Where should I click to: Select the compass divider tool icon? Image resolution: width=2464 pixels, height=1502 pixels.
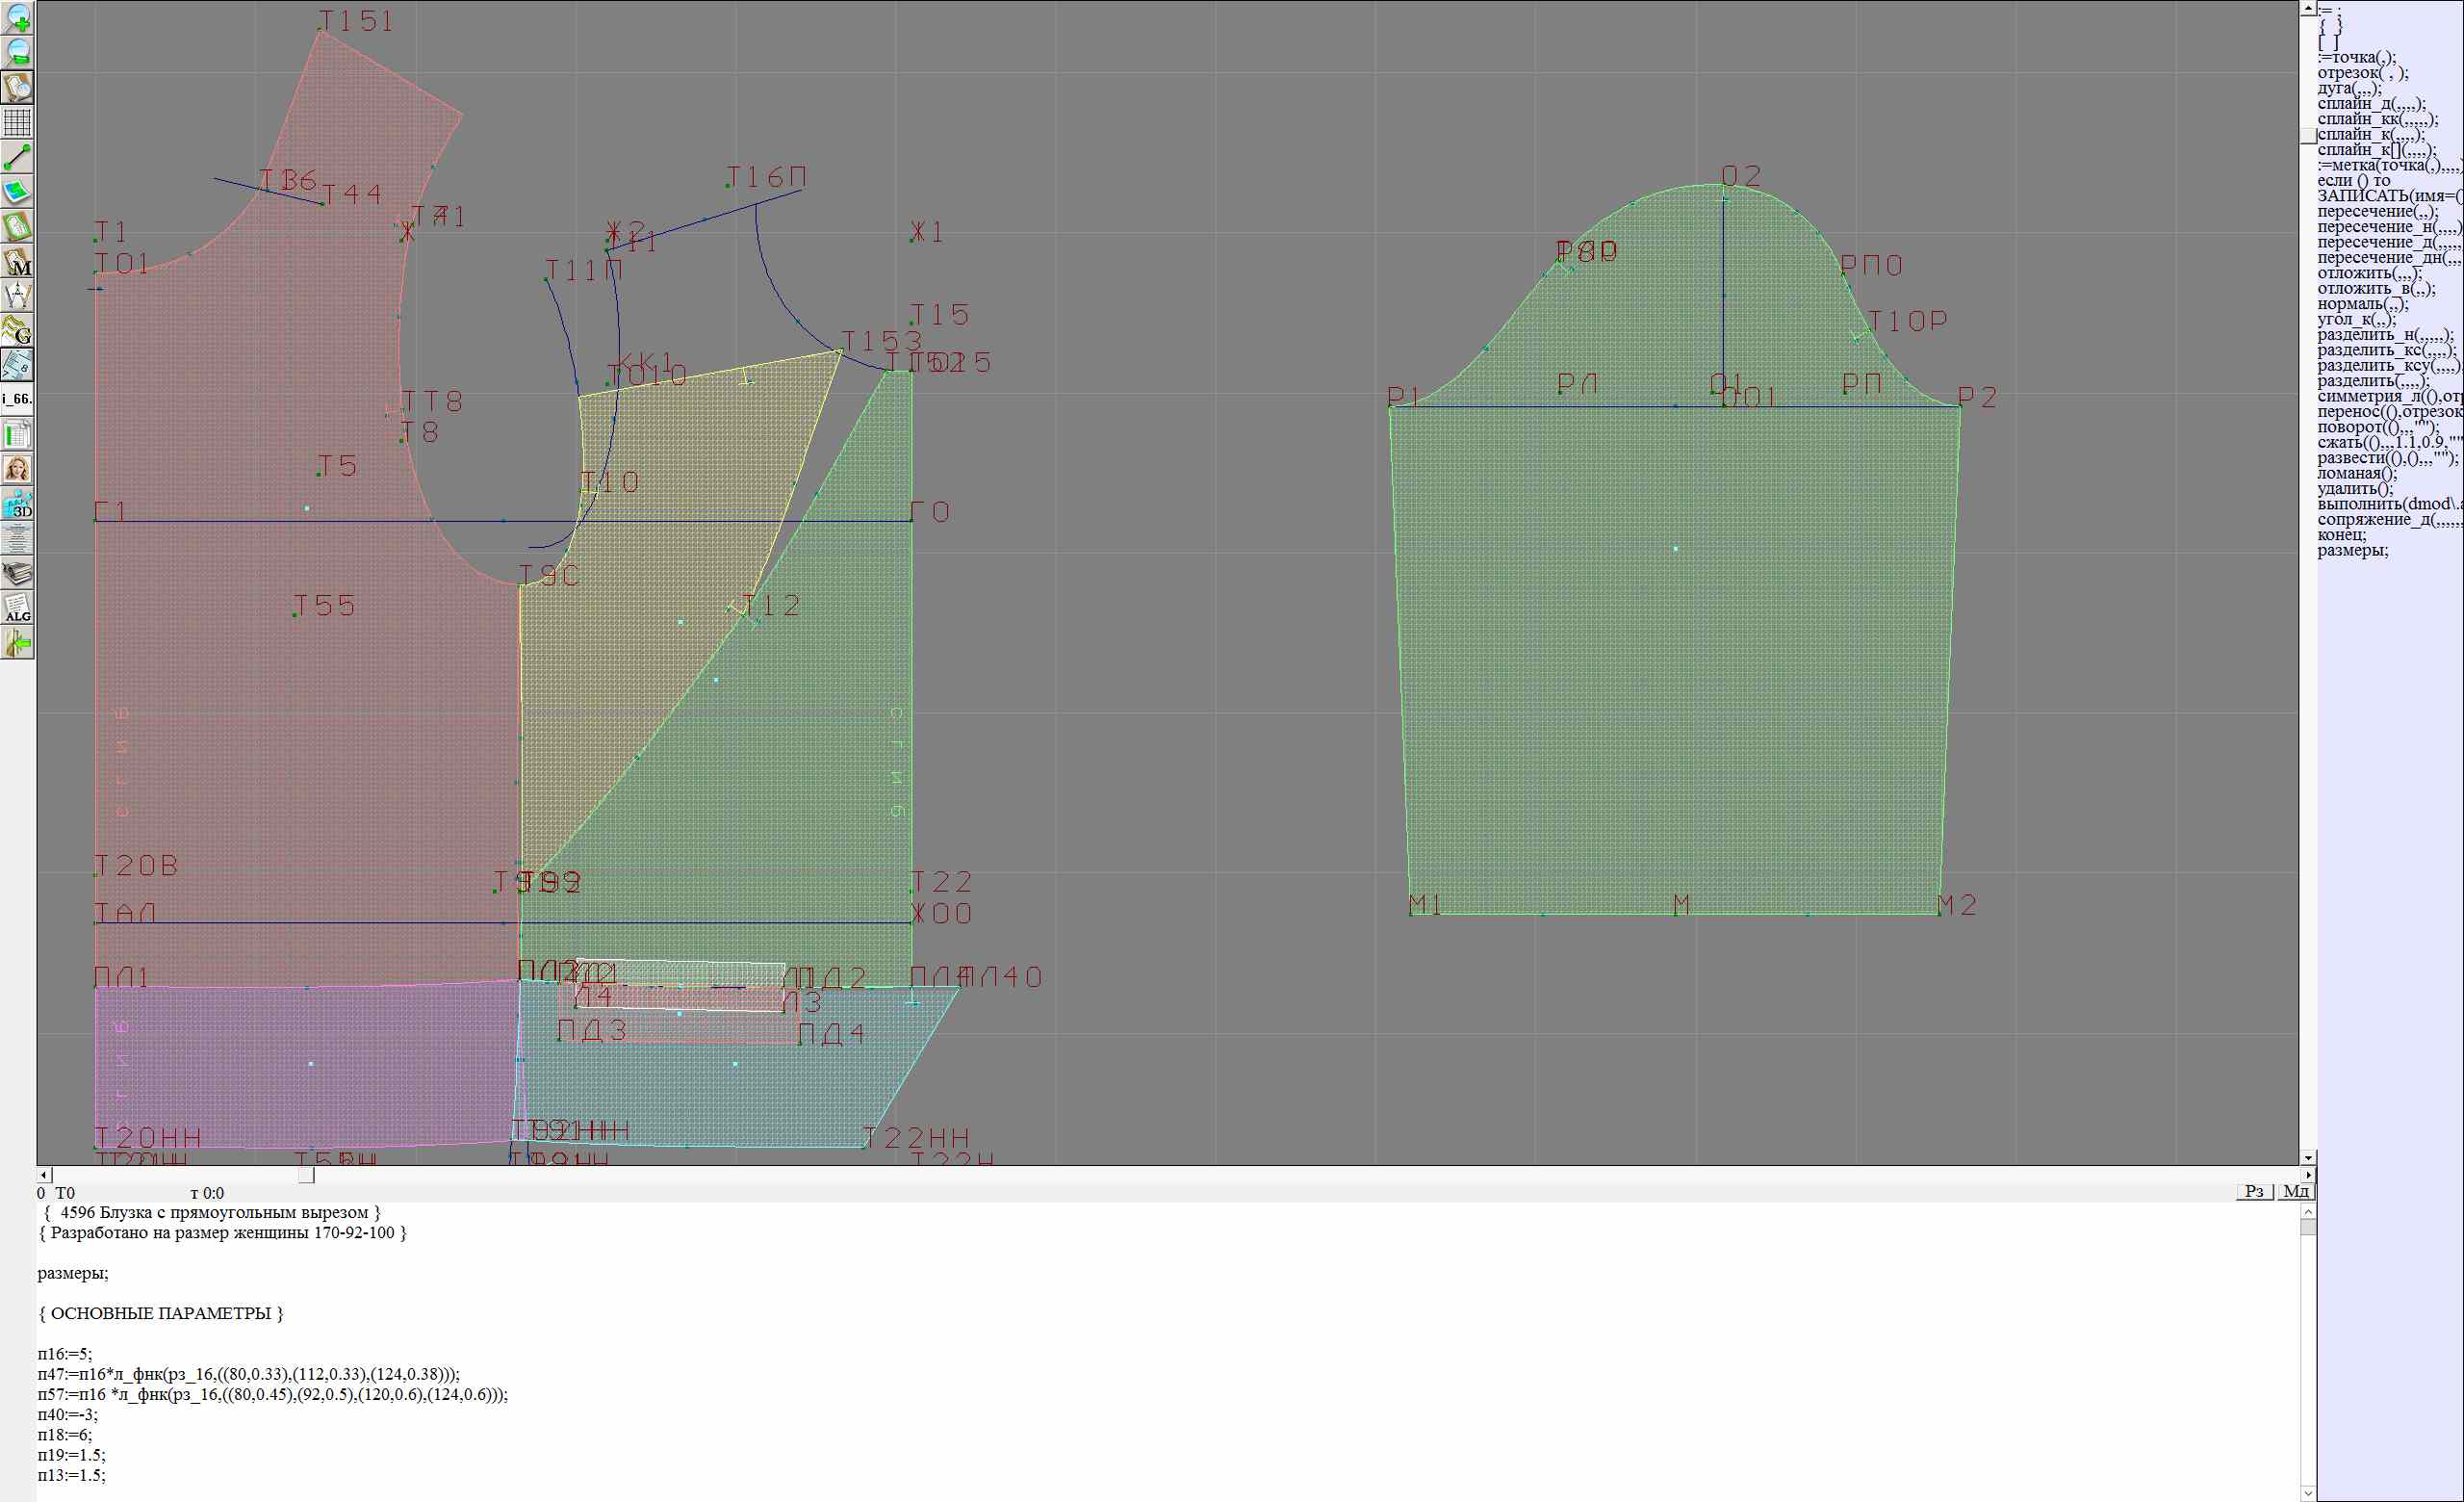click(x=18, y=296)
